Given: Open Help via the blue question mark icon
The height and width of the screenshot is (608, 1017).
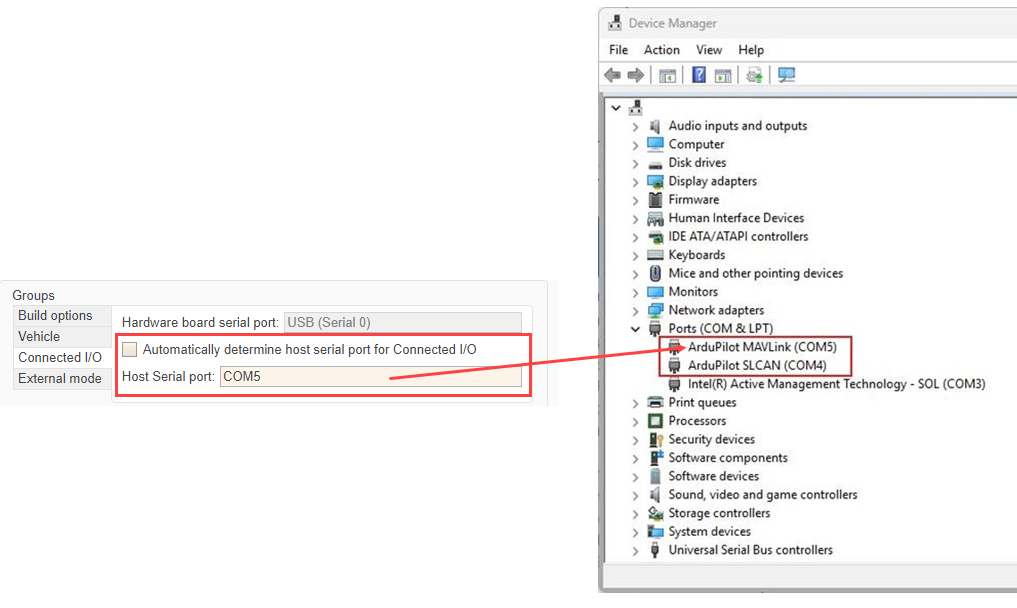Looking at the screenshot, I should point(699,75).
